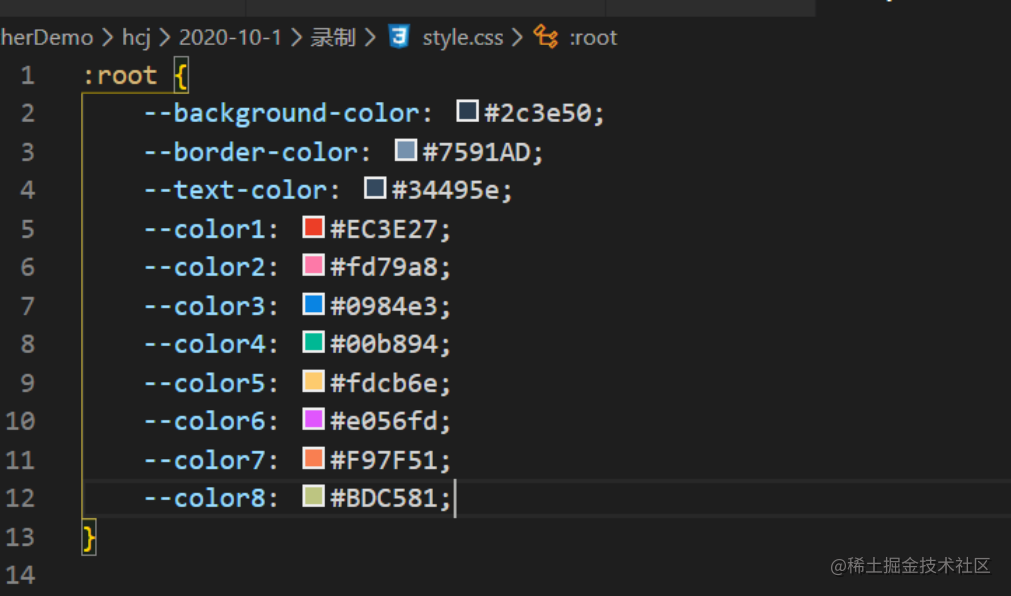The width and height of the screenshot is (1011, 596).
Task: Click the pink swatch next to --color2
Action: point(314,266)
